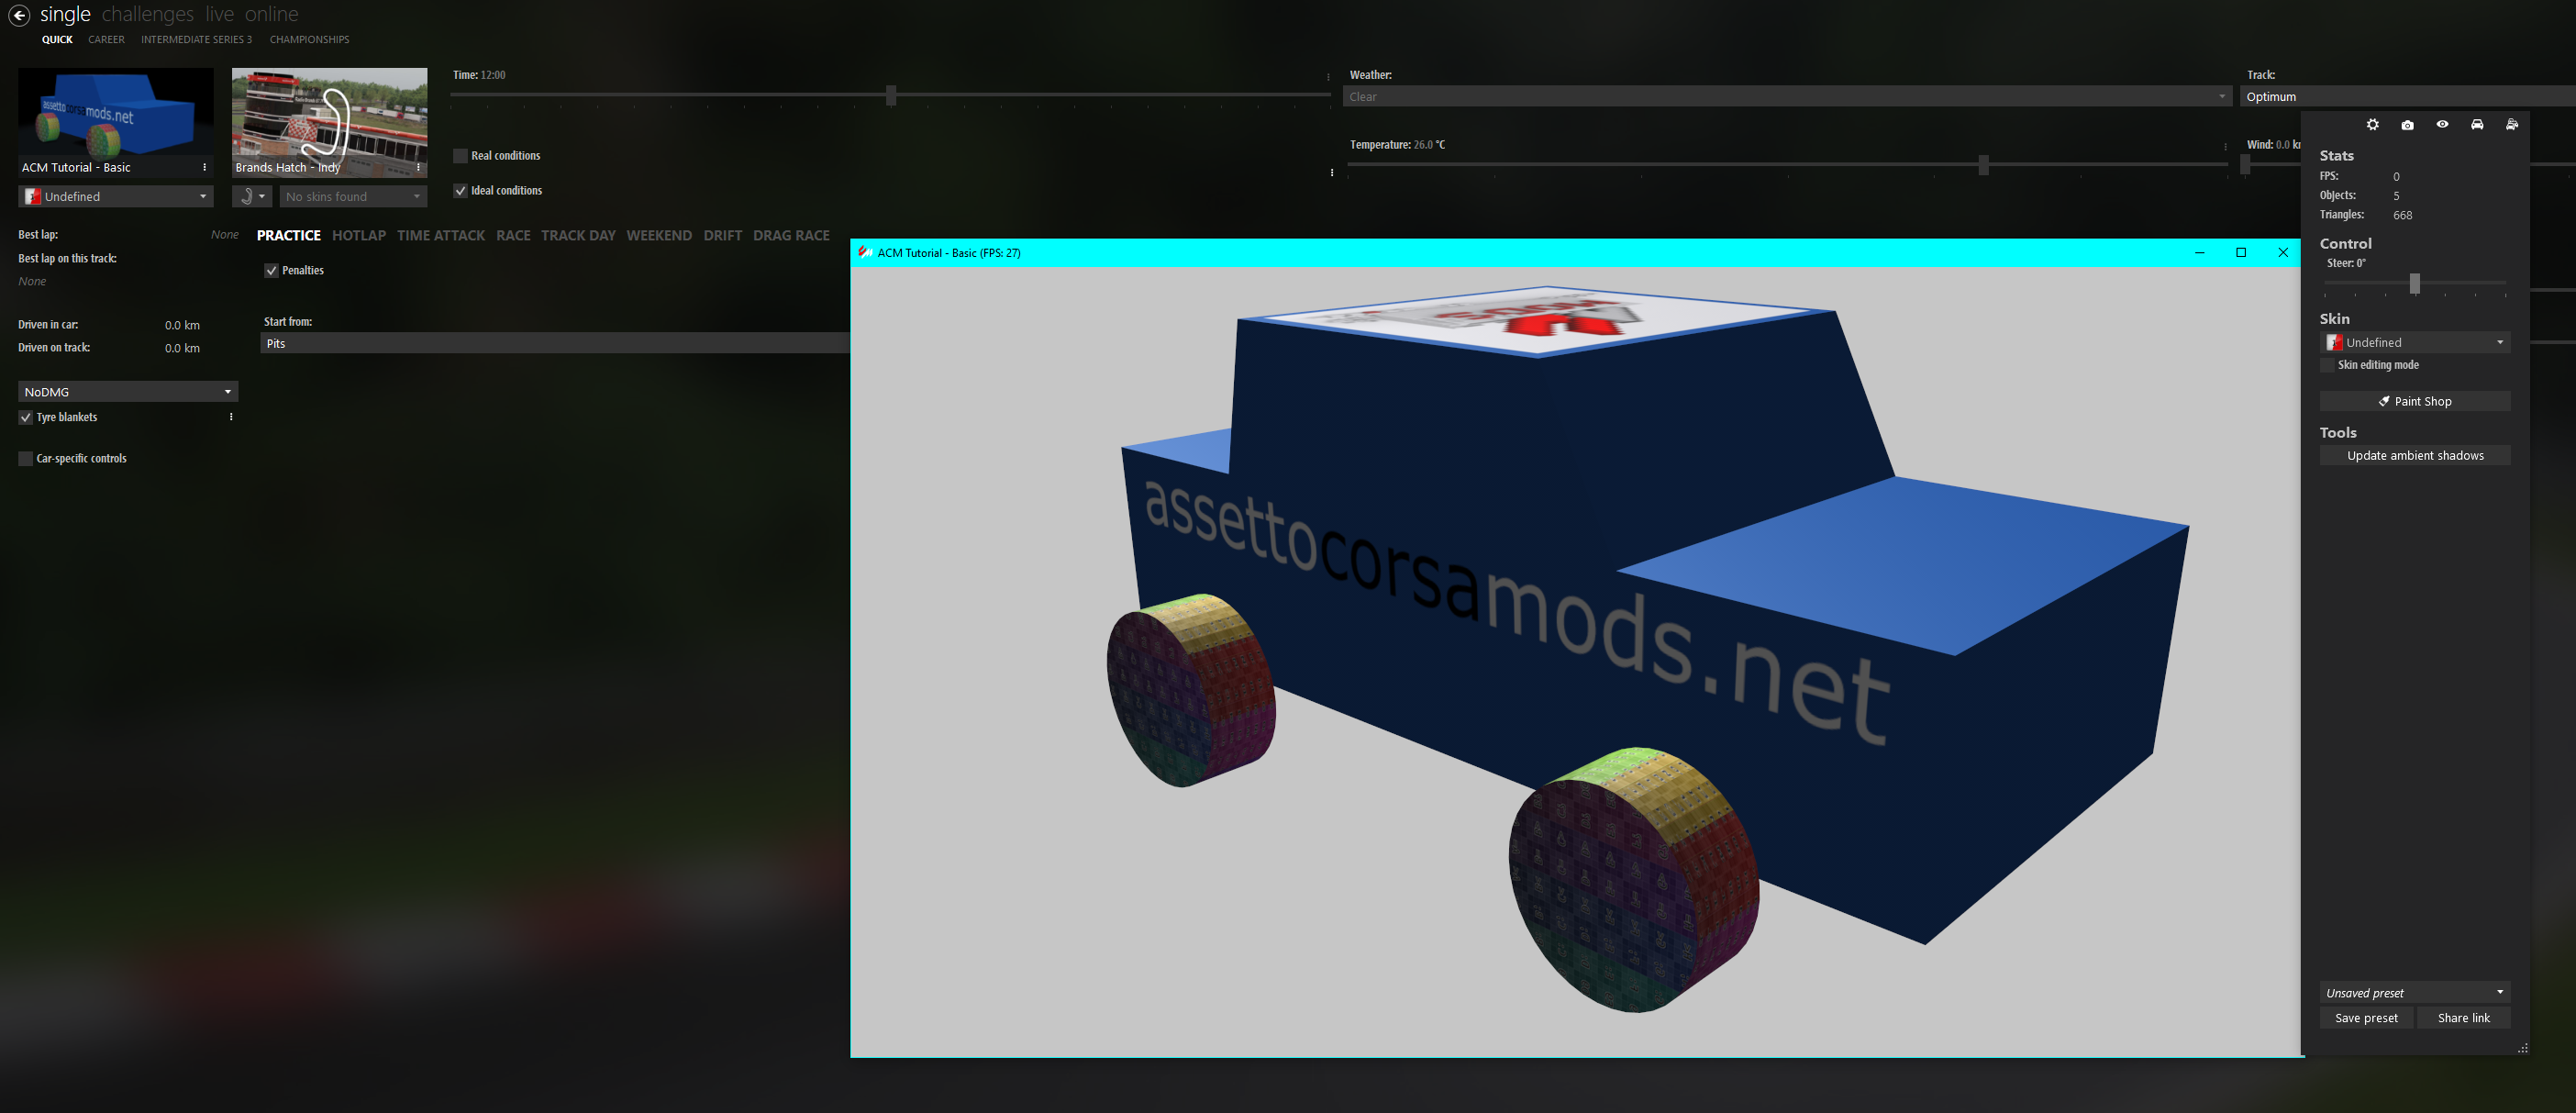Open the Start from Pits dropdown
Viewport: 2576px width, 1113px height.
tap(555, 343)
